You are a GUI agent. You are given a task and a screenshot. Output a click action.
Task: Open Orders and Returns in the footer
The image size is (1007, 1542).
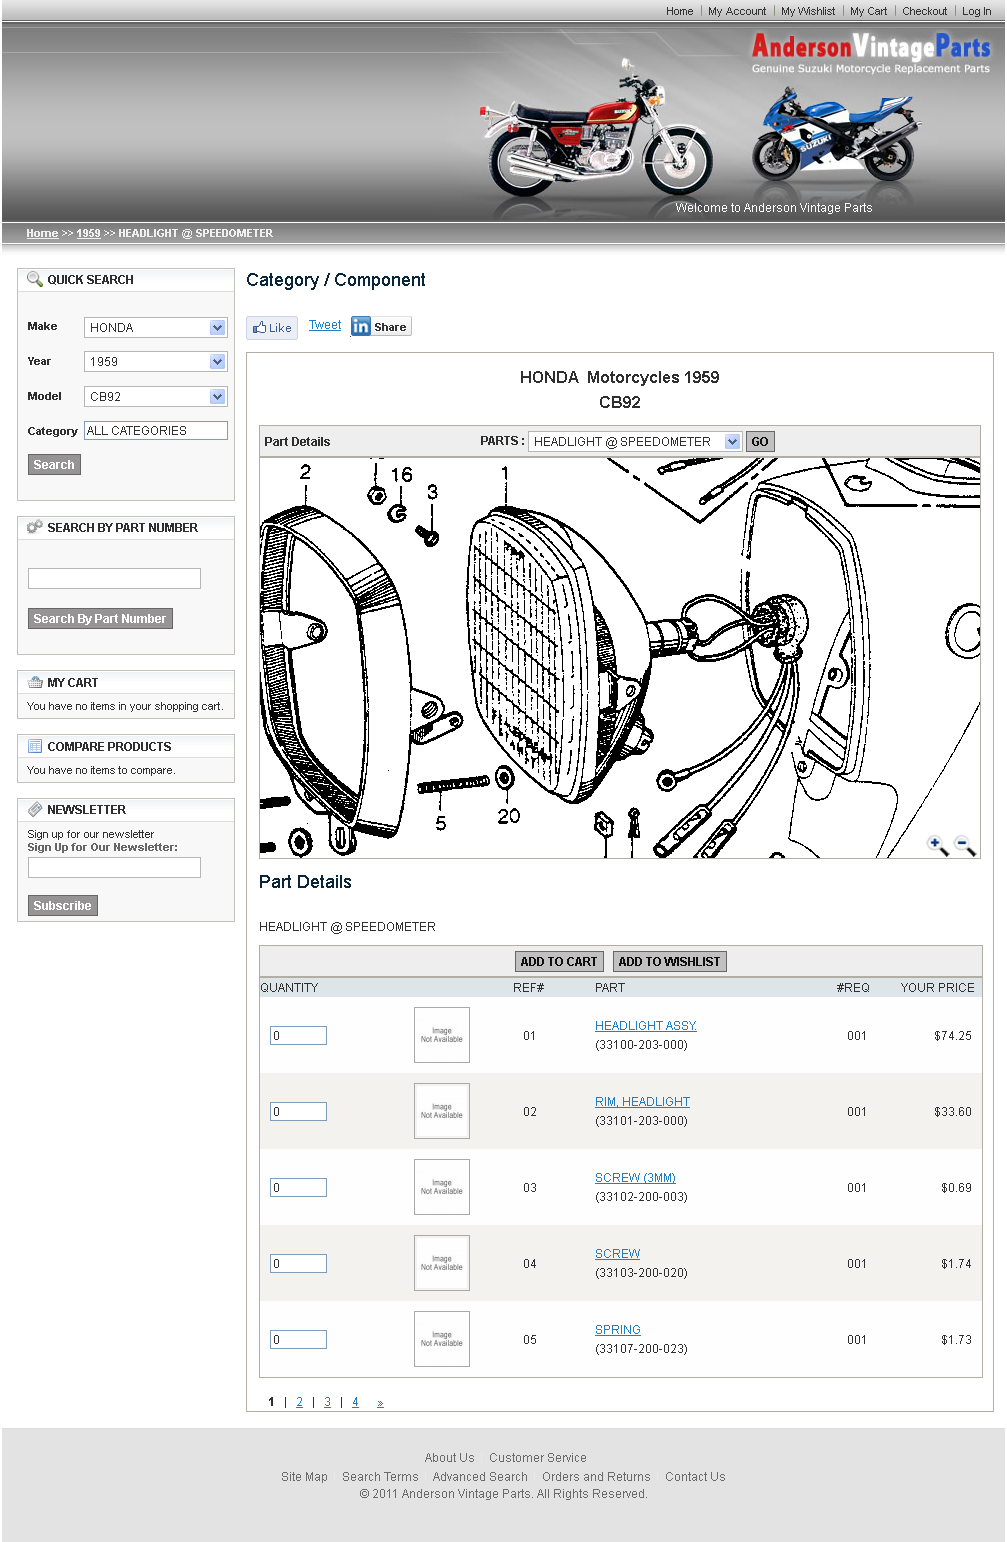(x=596, y=1477)
